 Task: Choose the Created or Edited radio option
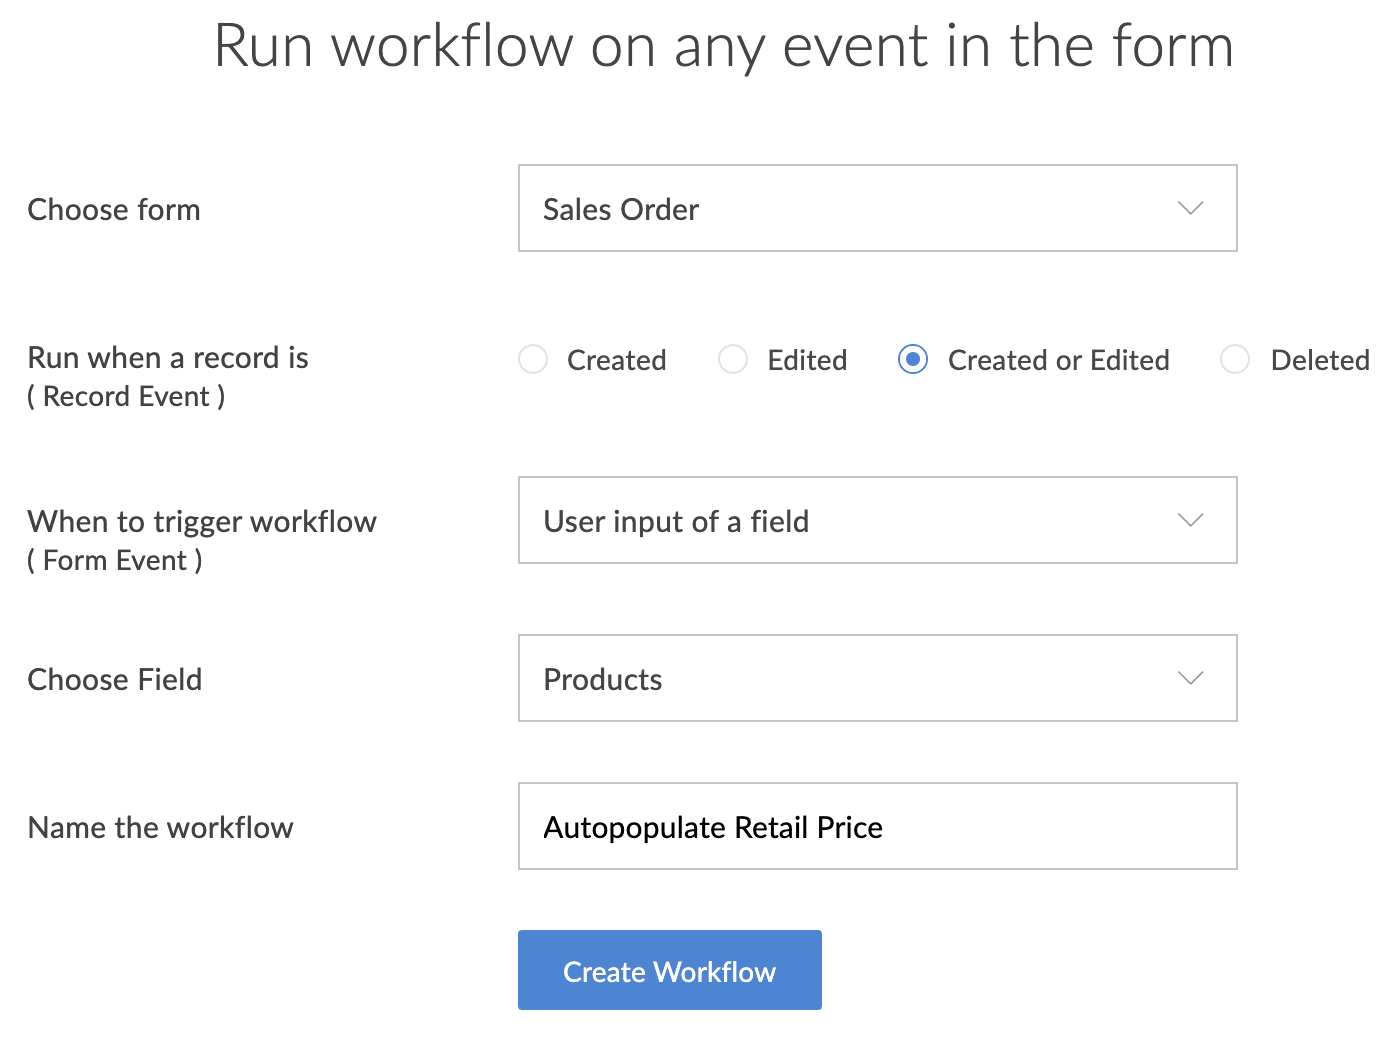(x=913, y=359)
